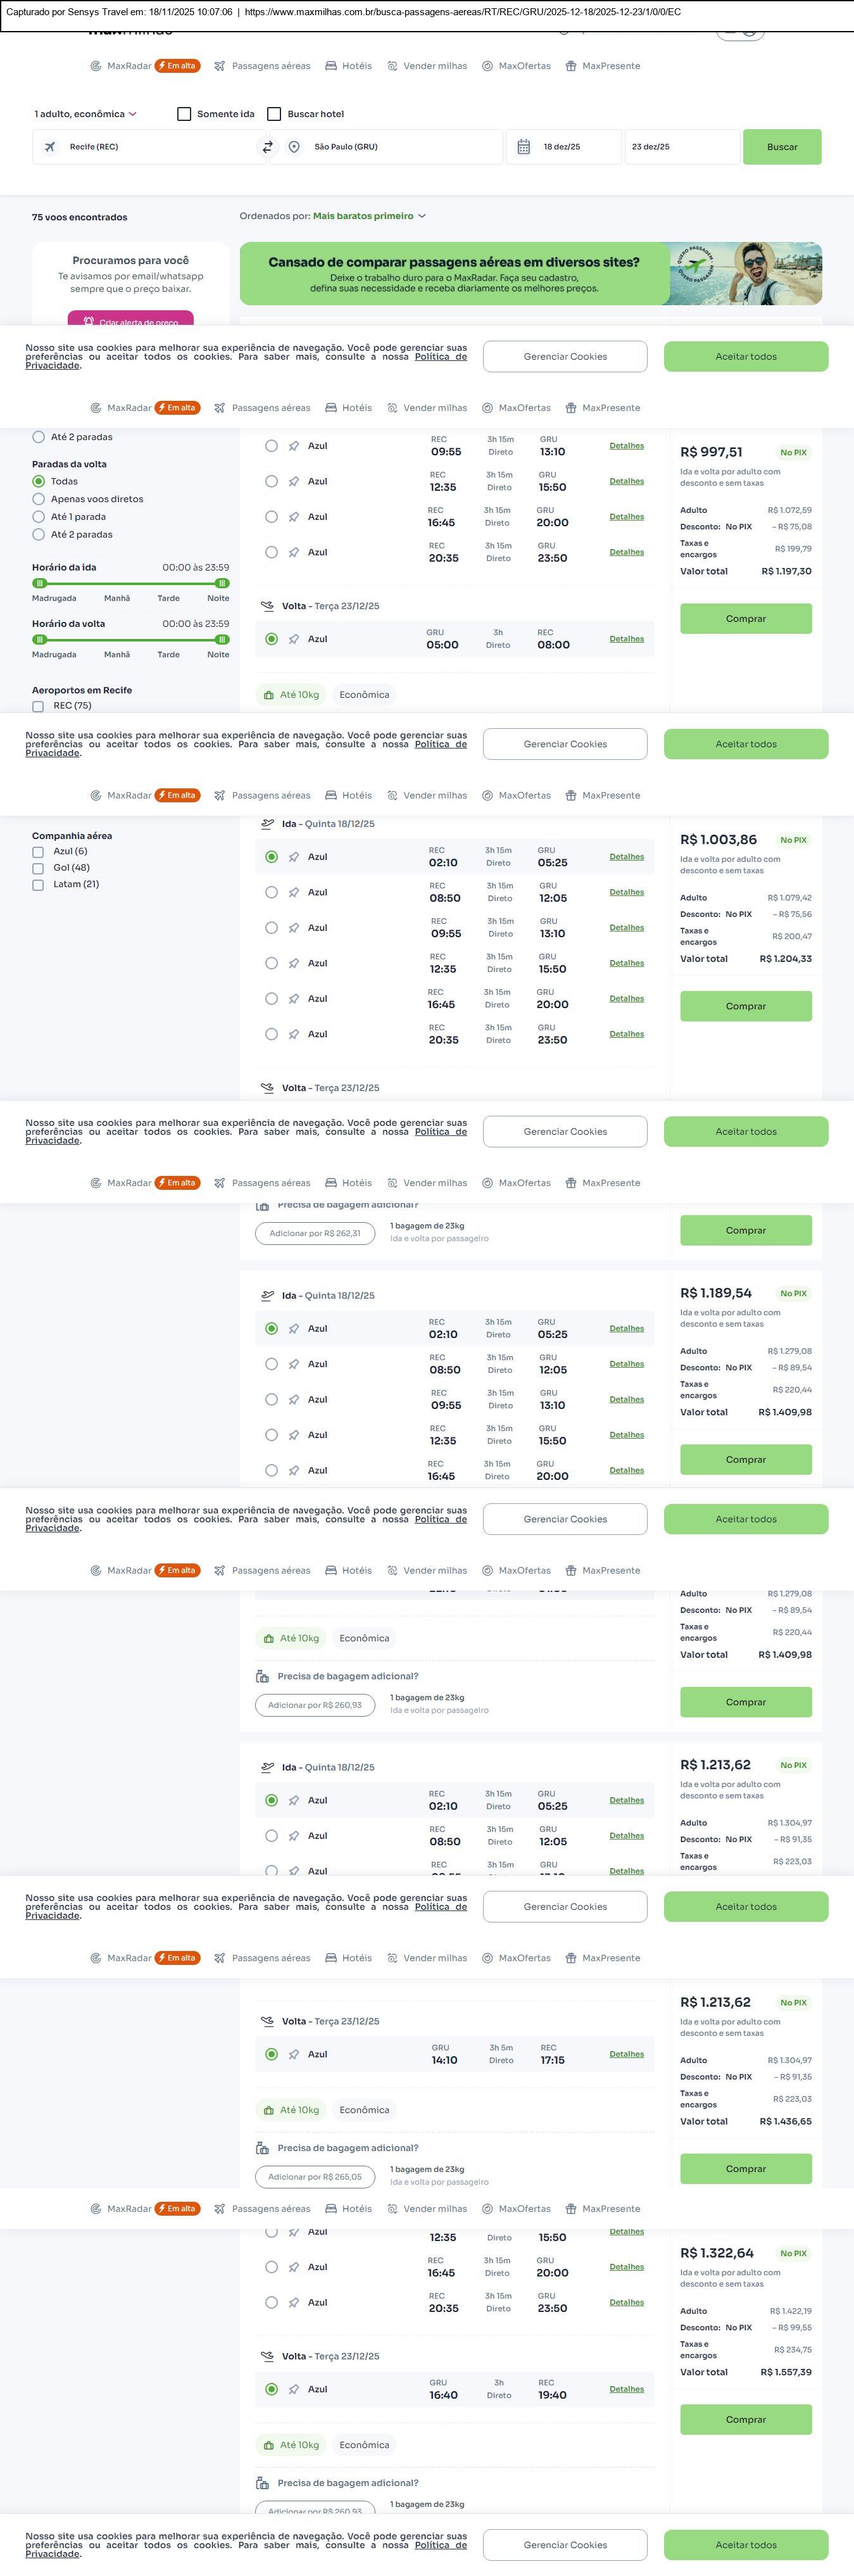Viewport: 854px width, 2576px height.
Task: Enable the Somente ida checkbox
Action: pos(184,114)
